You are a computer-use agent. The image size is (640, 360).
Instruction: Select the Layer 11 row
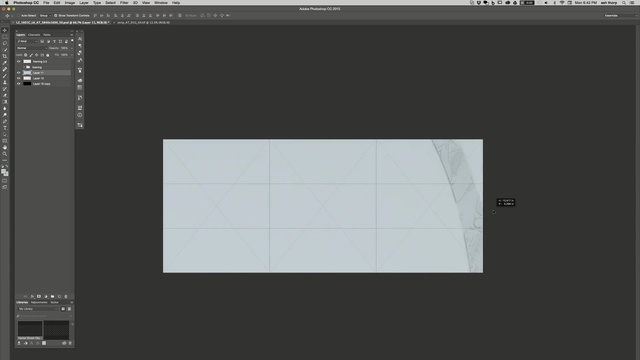(x=43, y=73)
